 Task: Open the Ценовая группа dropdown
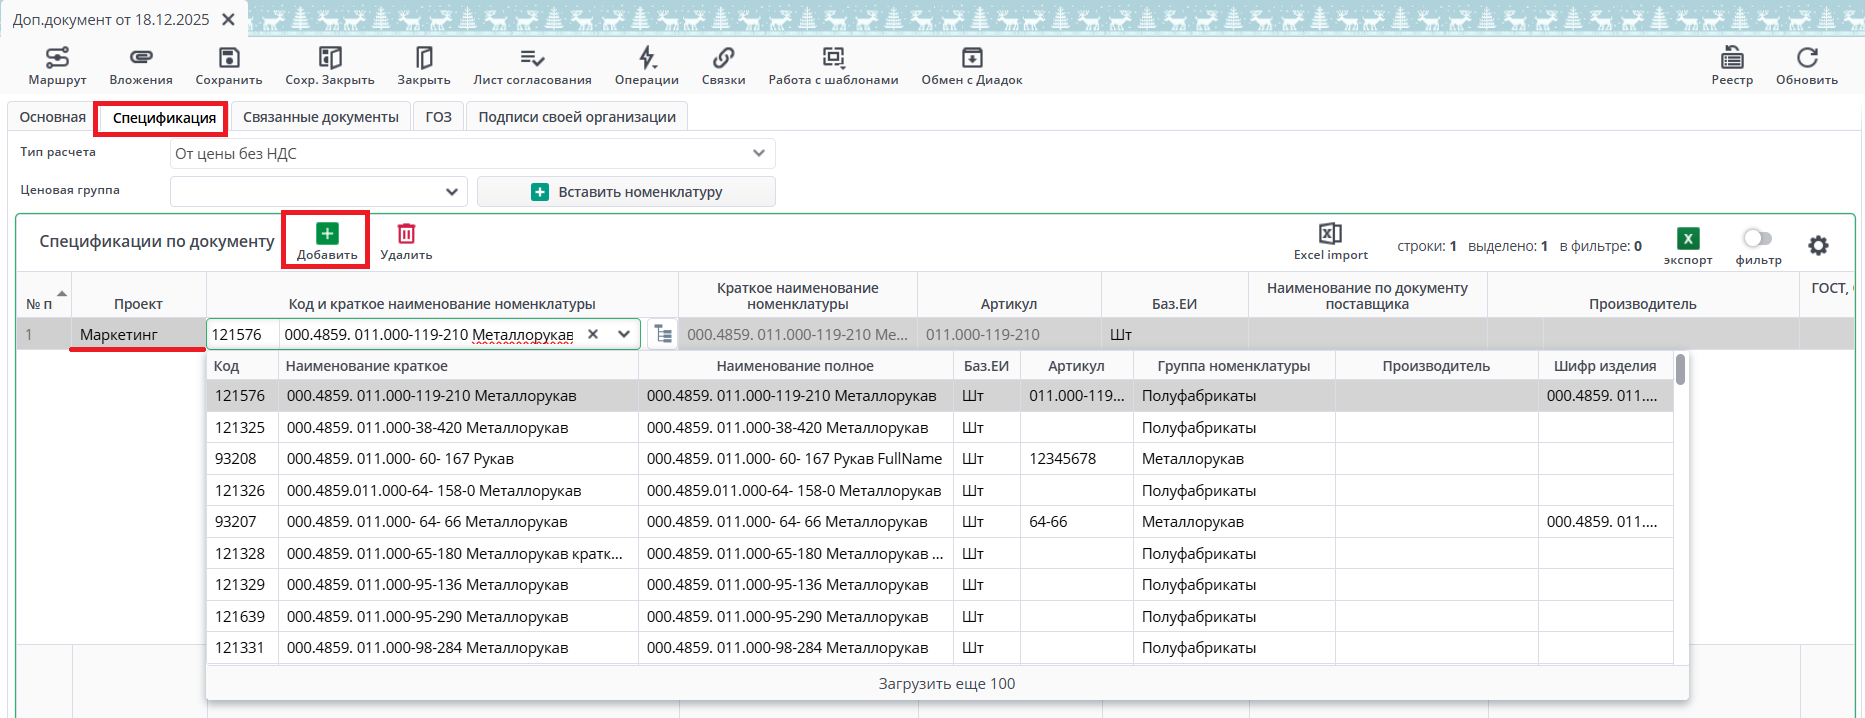pos(451,191)
